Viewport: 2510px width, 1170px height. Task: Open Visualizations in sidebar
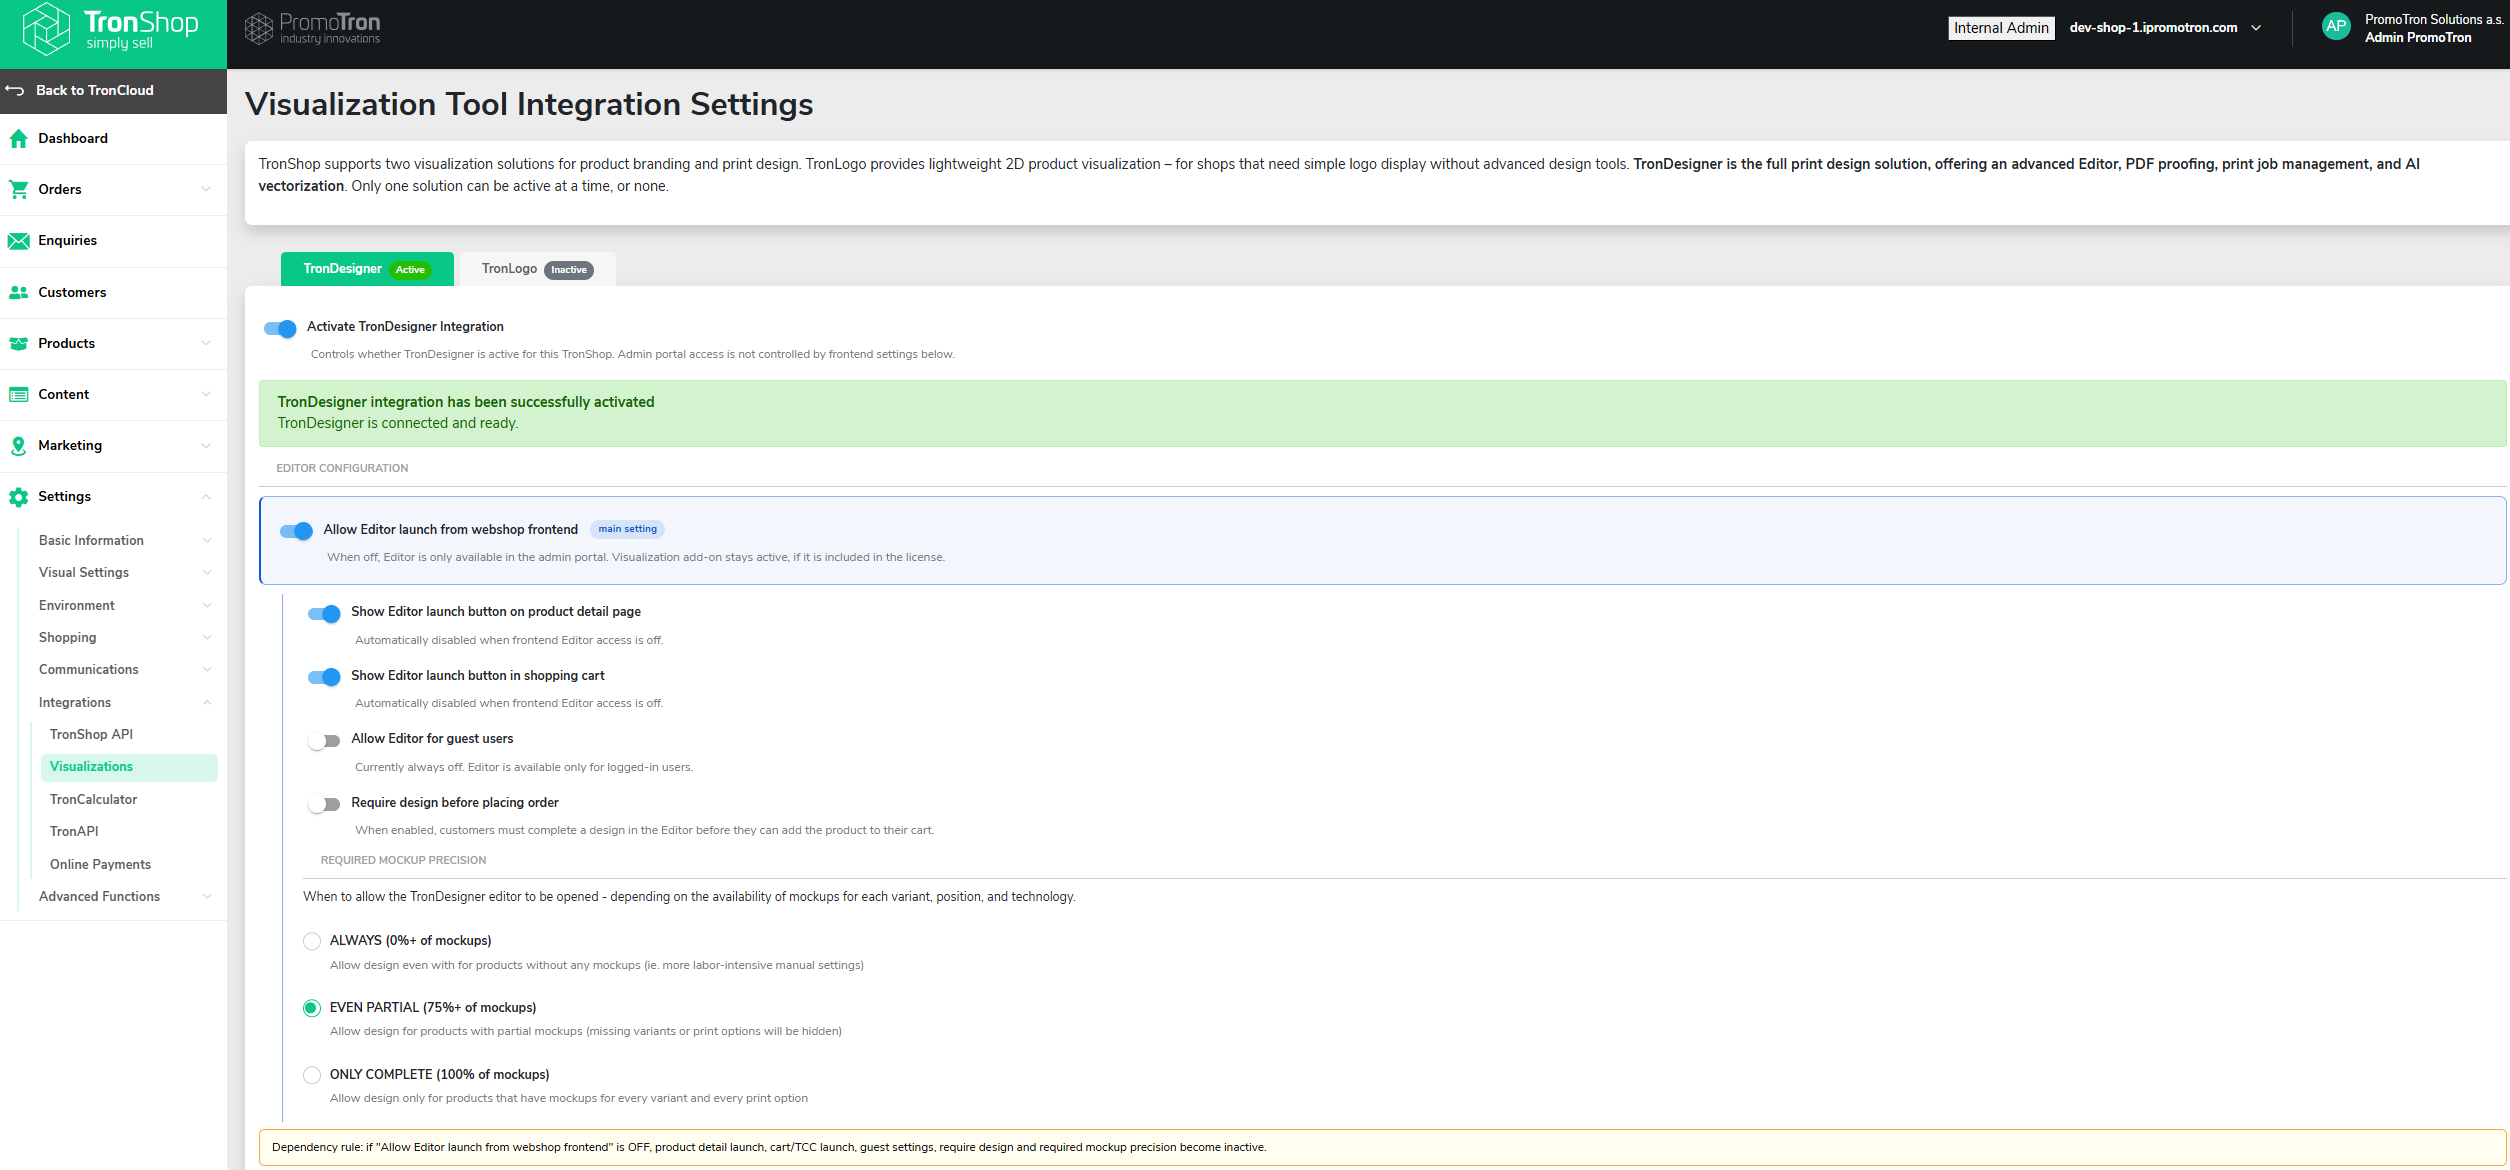click(129, 767)
